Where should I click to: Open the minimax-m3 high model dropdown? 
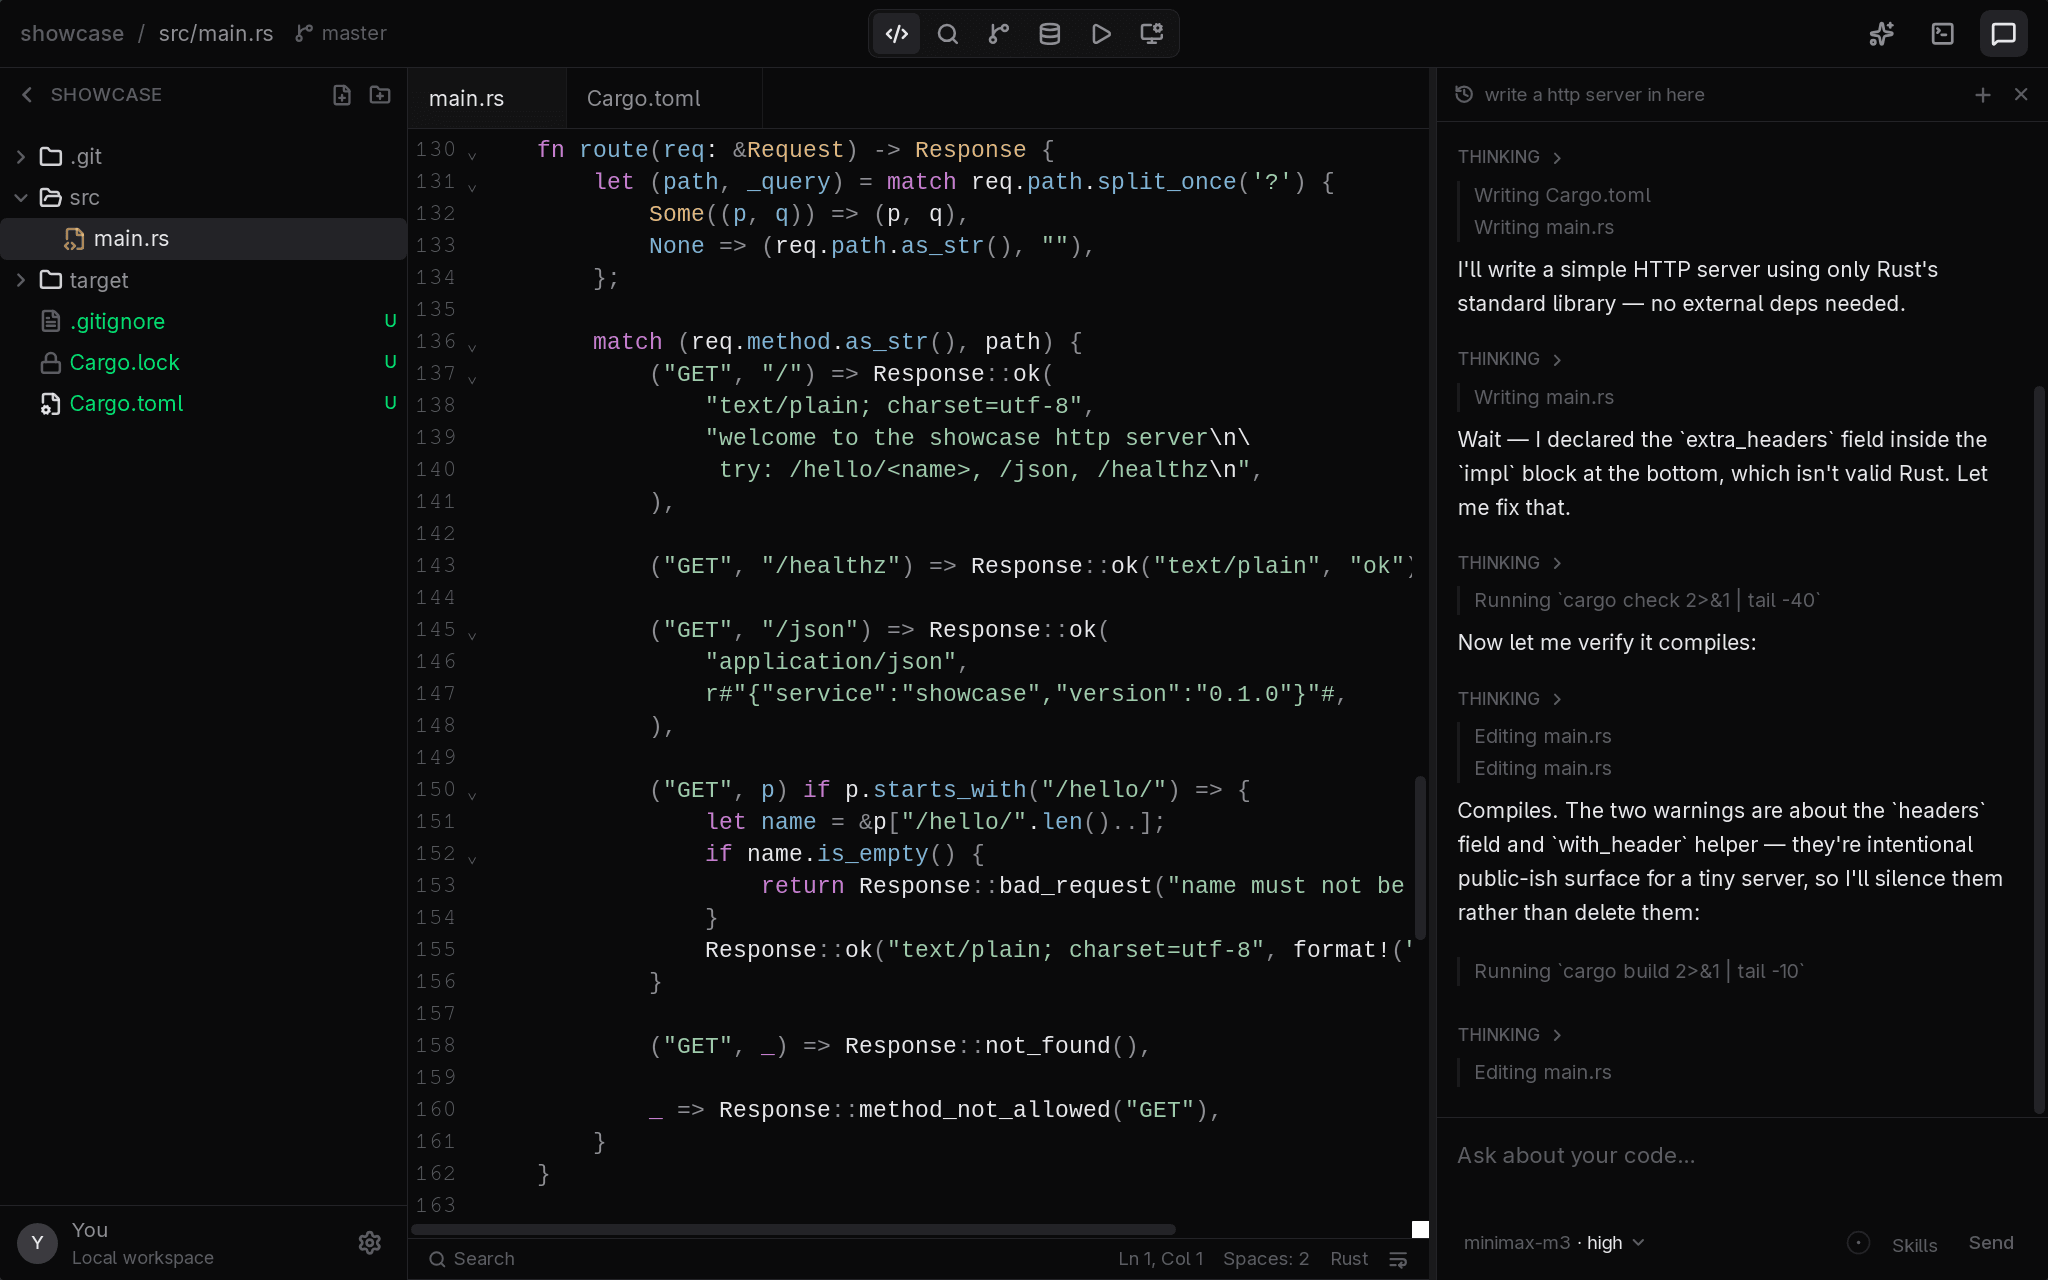click(1553, 1243)
